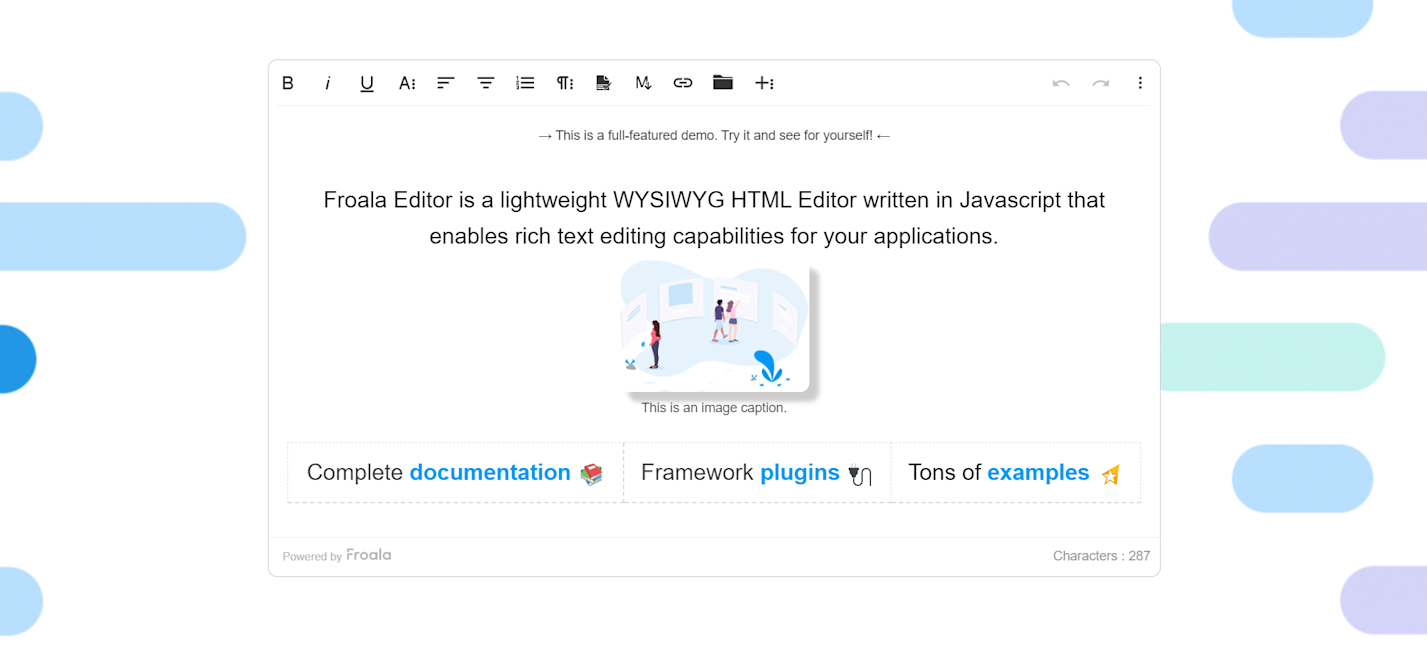Click the 'full-featured demo' line
The width and height of the screenshot is (1427, 650).
point(714,135)
